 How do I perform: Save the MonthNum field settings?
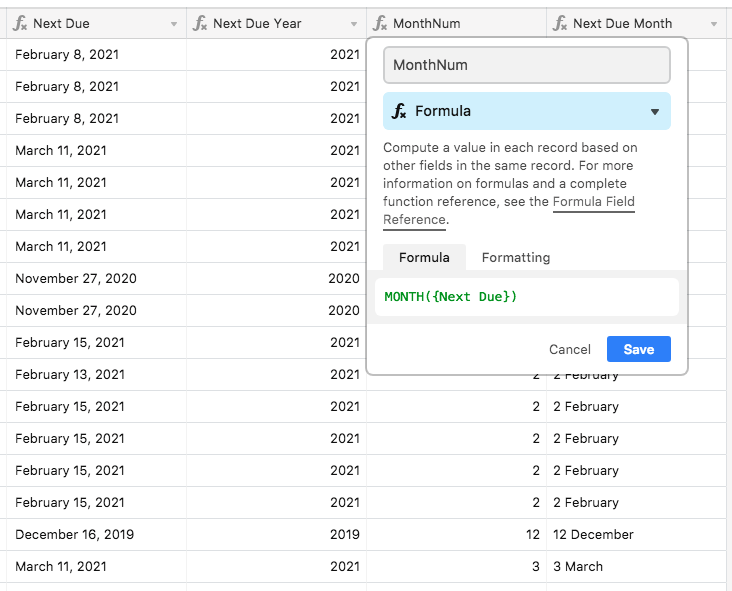(639, 349)
